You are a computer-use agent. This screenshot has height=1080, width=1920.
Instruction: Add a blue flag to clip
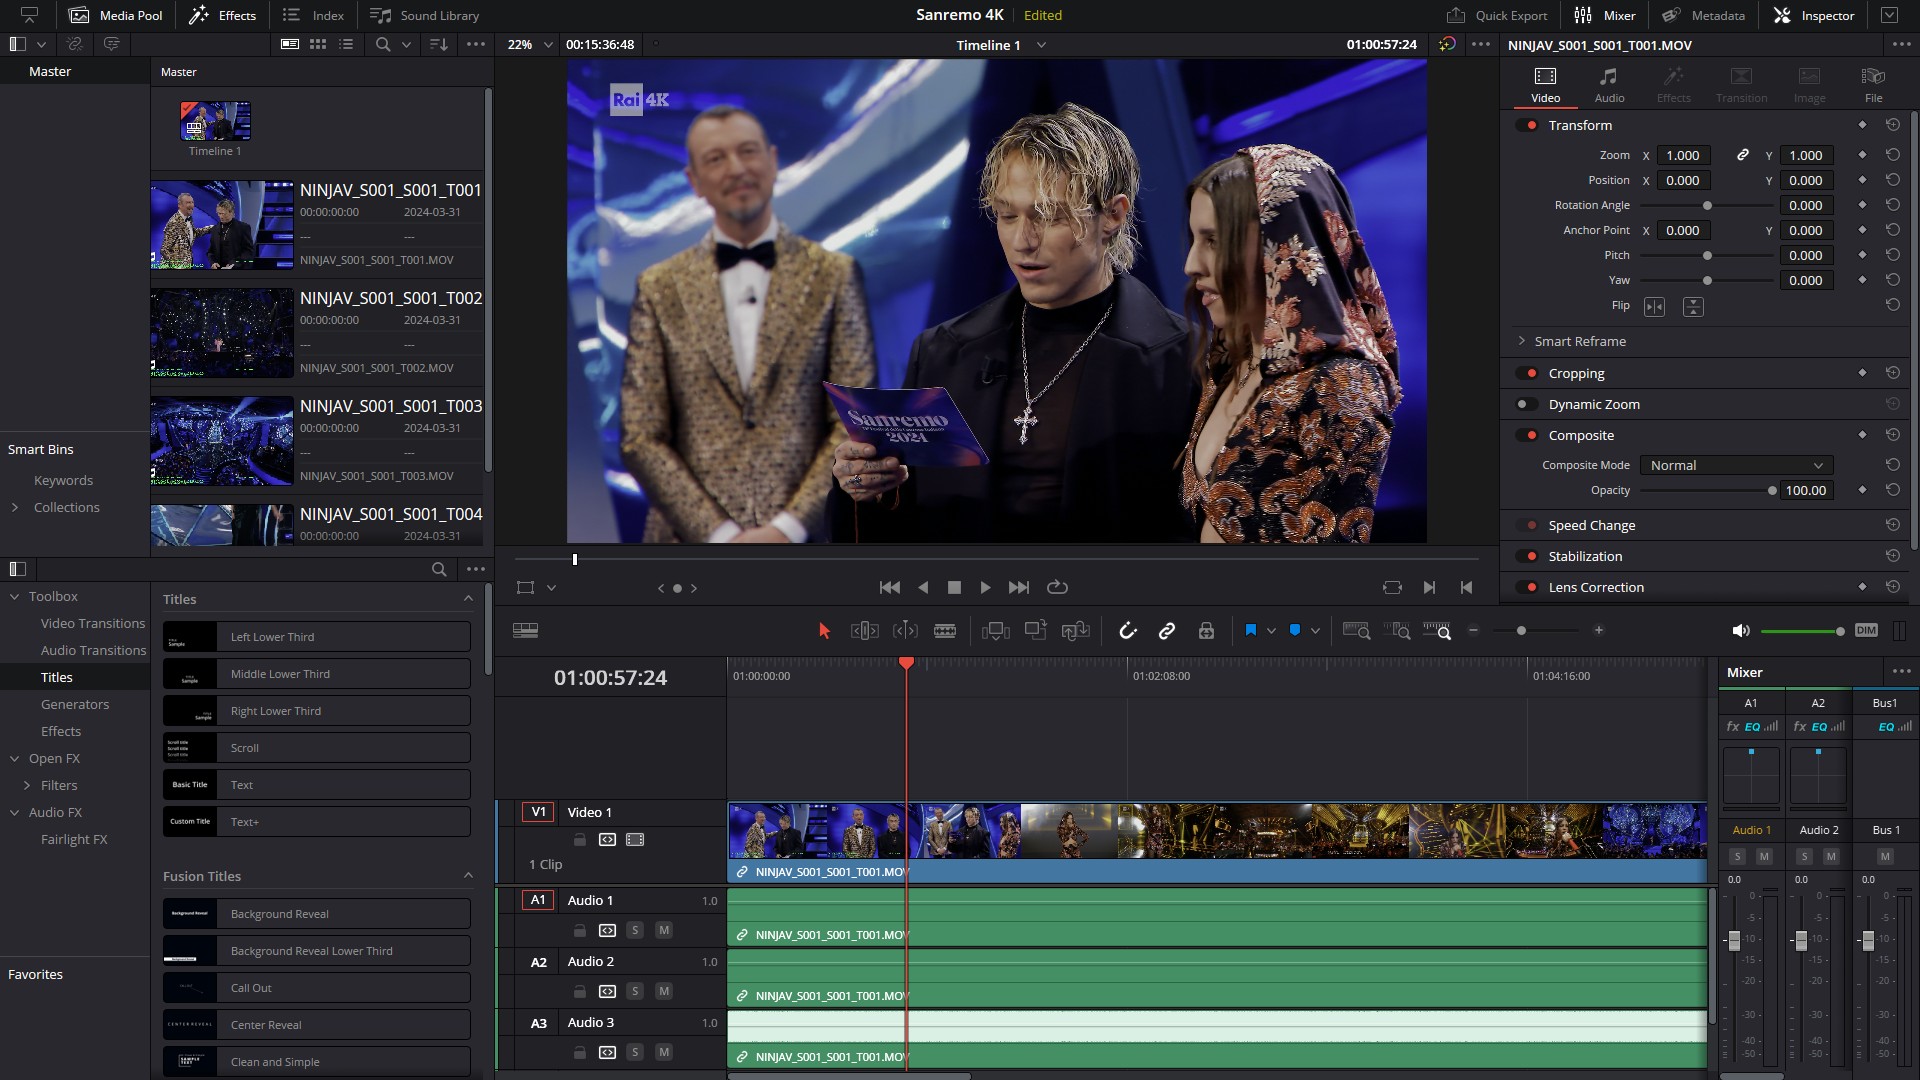[x=1250, y=631]
